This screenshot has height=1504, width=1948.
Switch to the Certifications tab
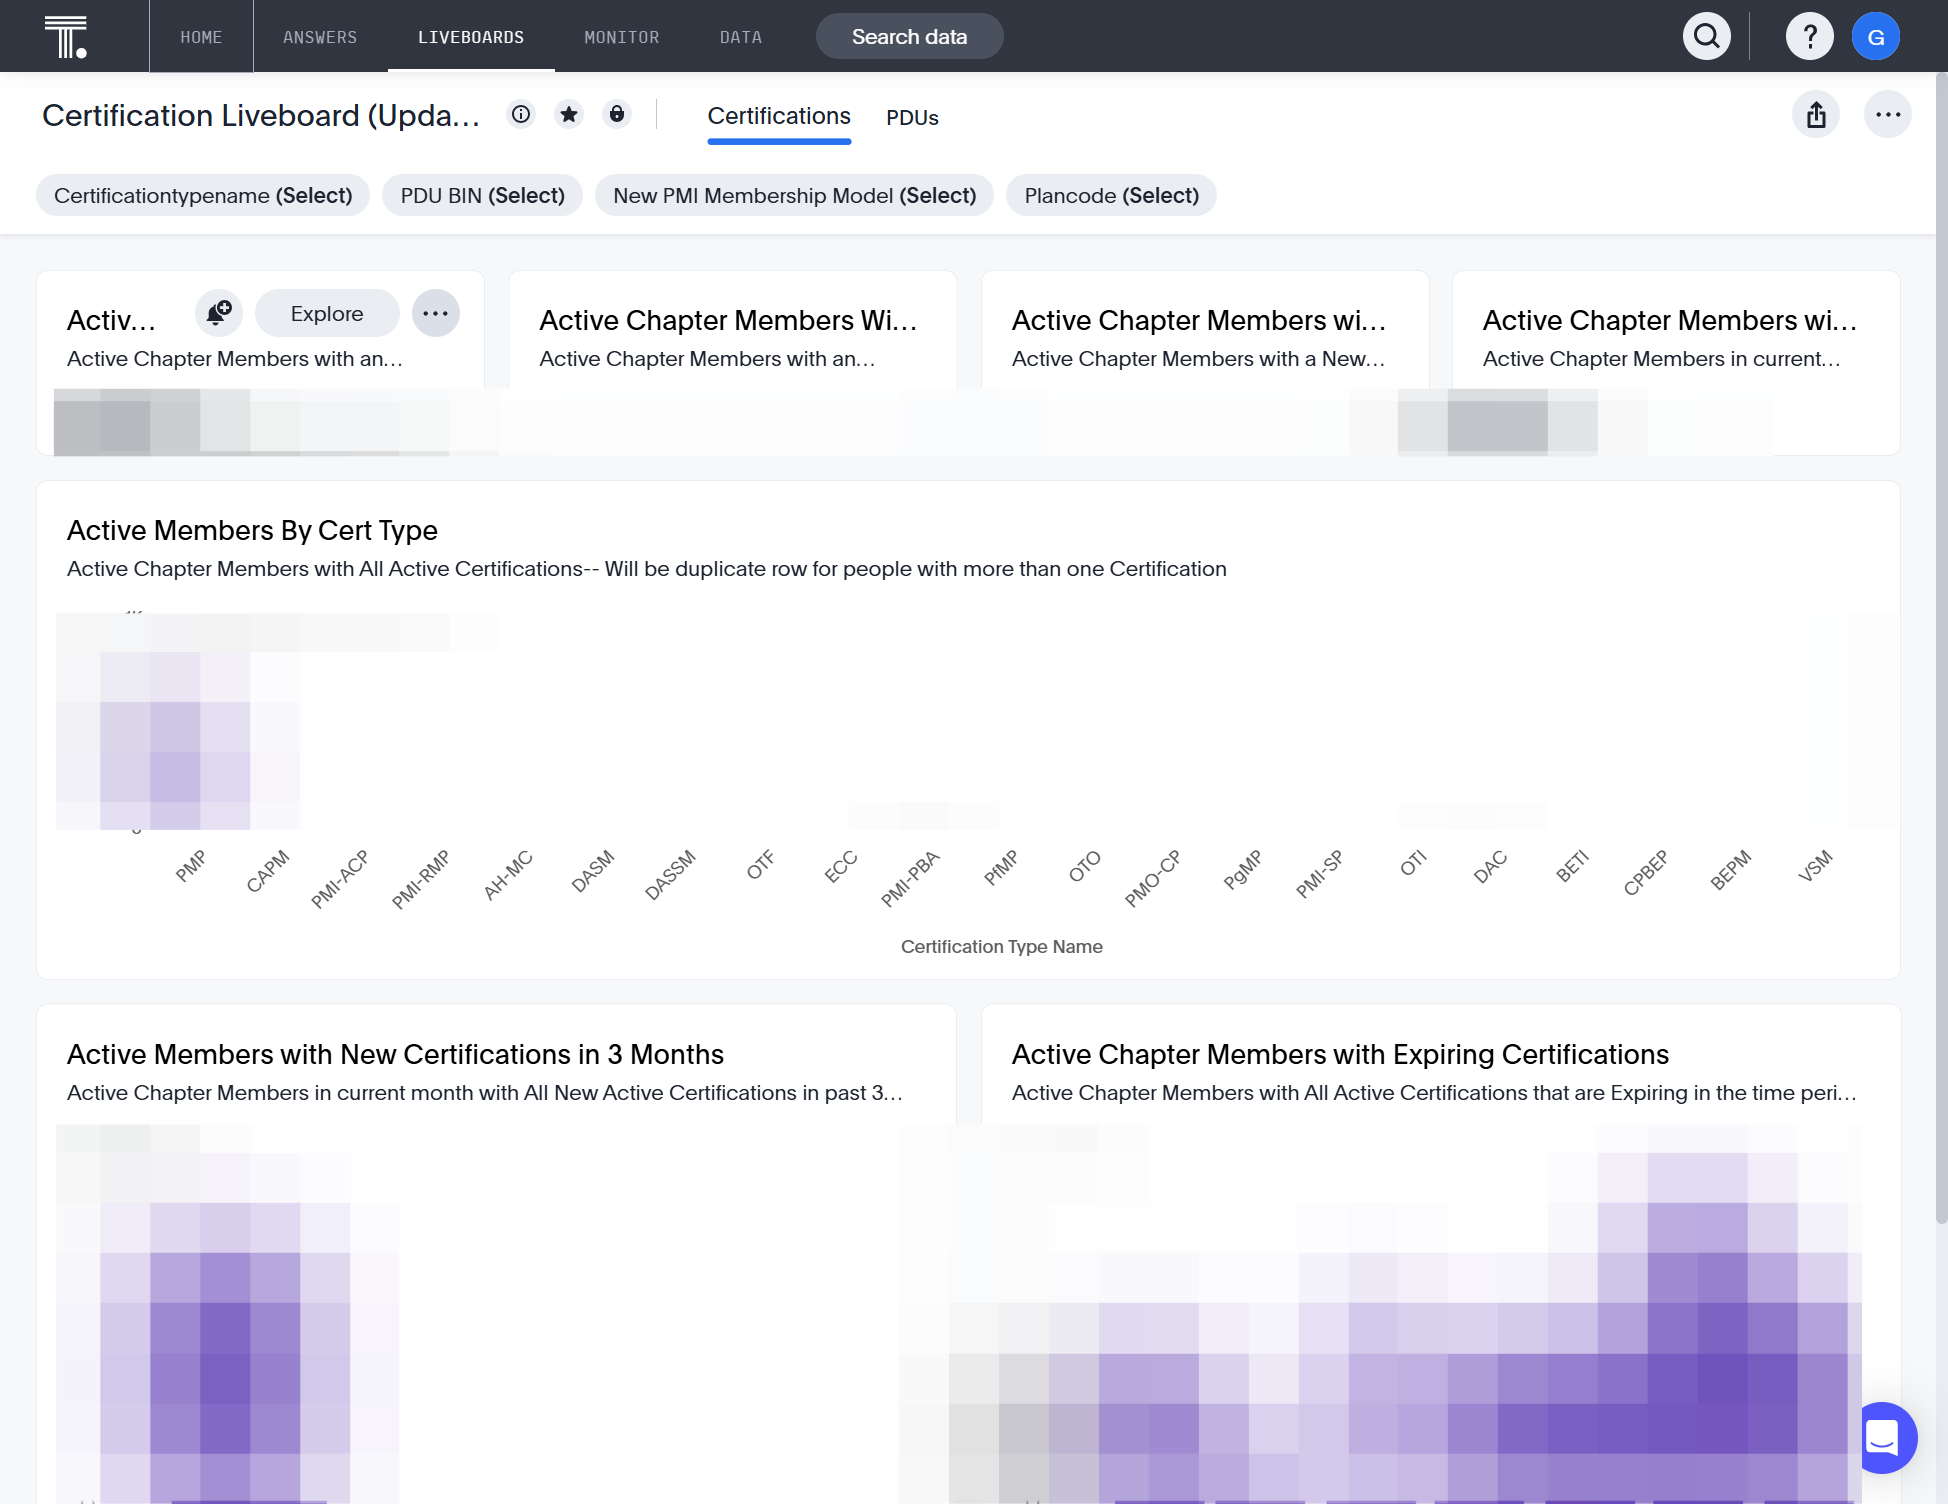point(779,117)
